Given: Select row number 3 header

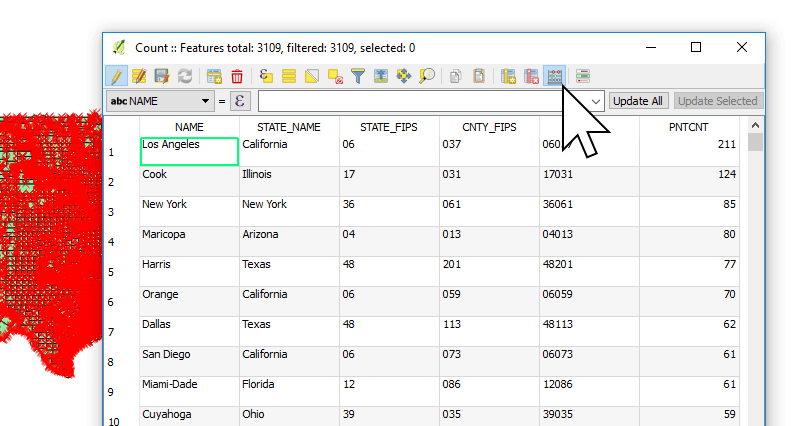Looking at the screenshot, I should pyautogui.click(x=121, y=212).
